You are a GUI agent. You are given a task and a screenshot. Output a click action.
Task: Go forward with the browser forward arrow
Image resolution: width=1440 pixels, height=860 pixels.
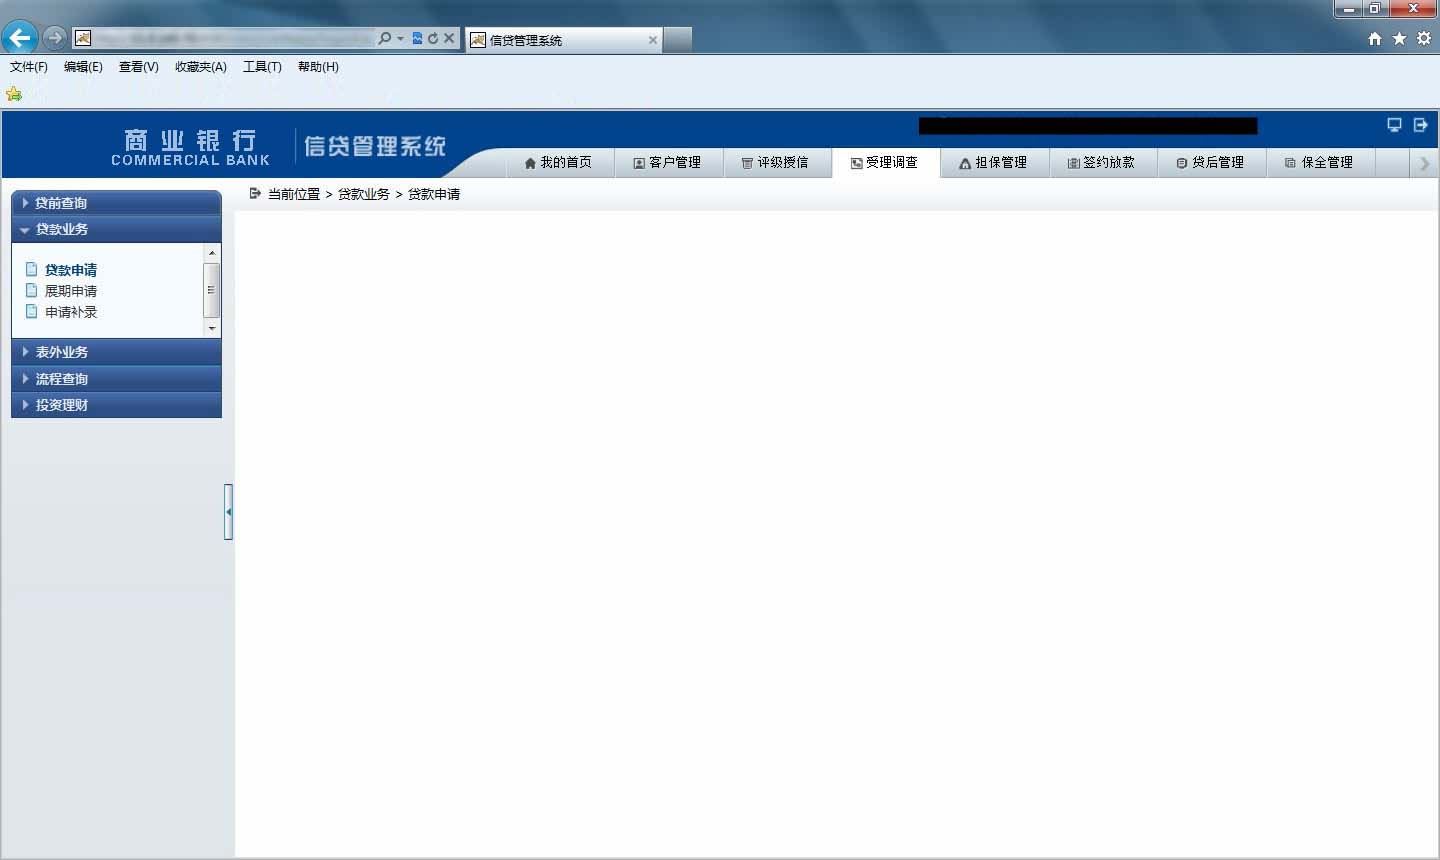[x=54, y=38]
